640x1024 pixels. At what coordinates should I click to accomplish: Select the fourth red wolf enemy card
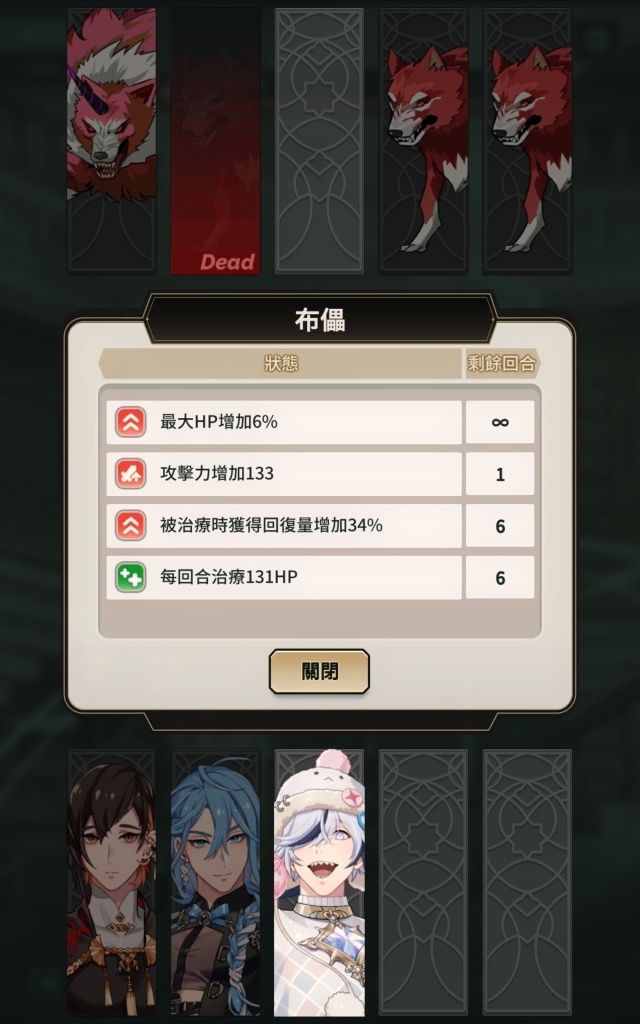423,141
